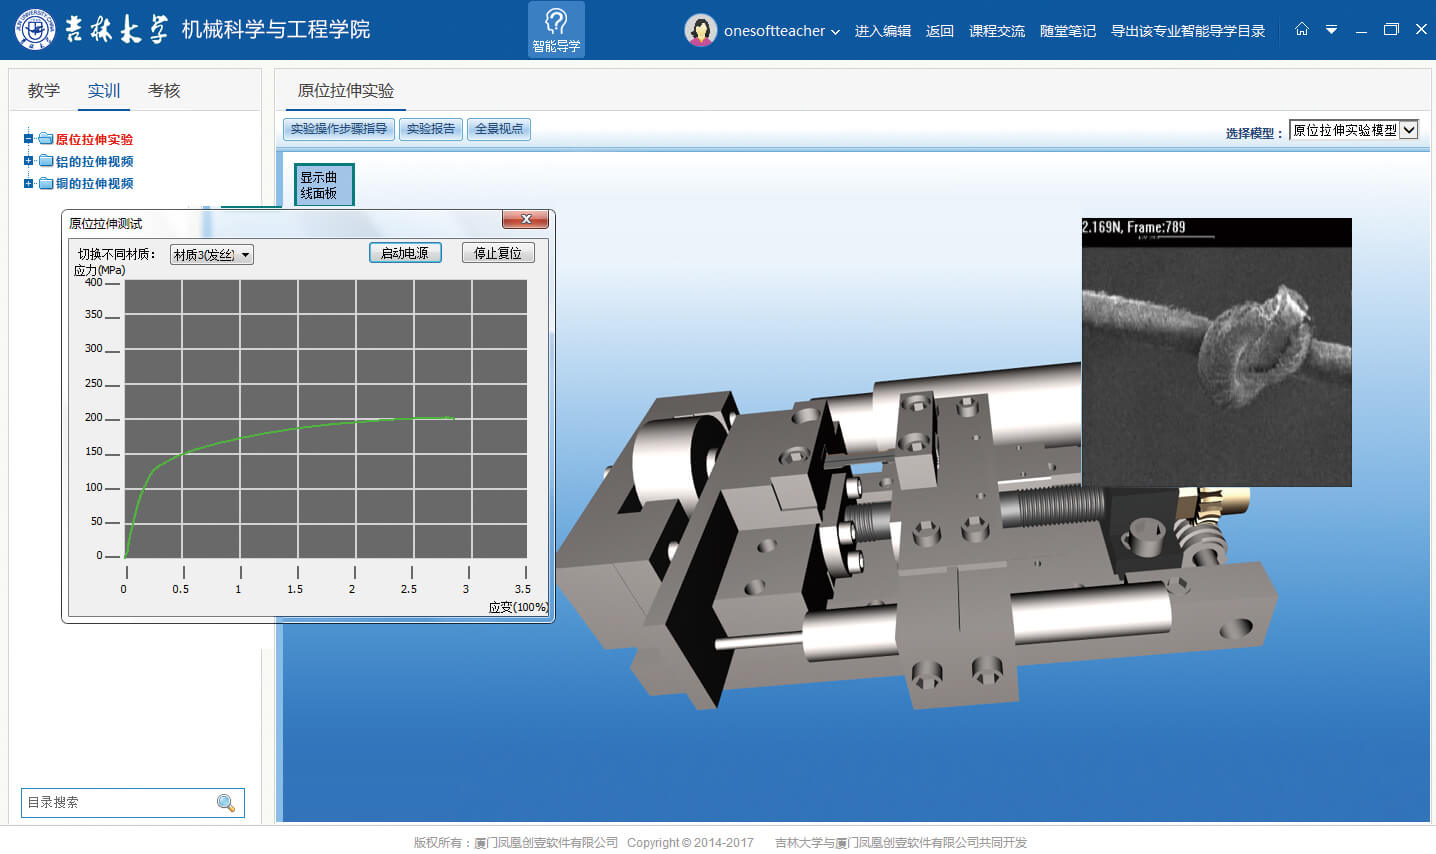
Task: Click the magnifier icon in directory search
Action: [226, 803]
